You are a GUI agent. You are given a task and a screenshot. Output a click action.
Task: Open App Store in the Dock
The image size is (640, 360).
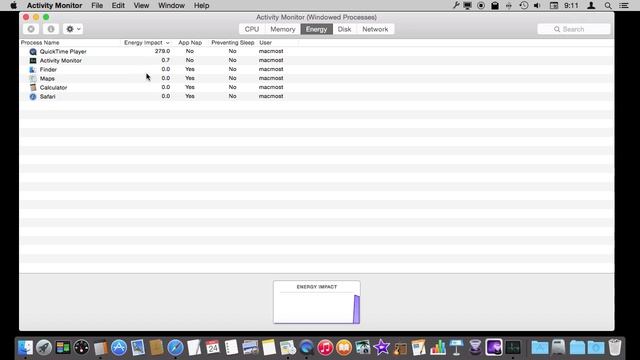pos(119,348)
